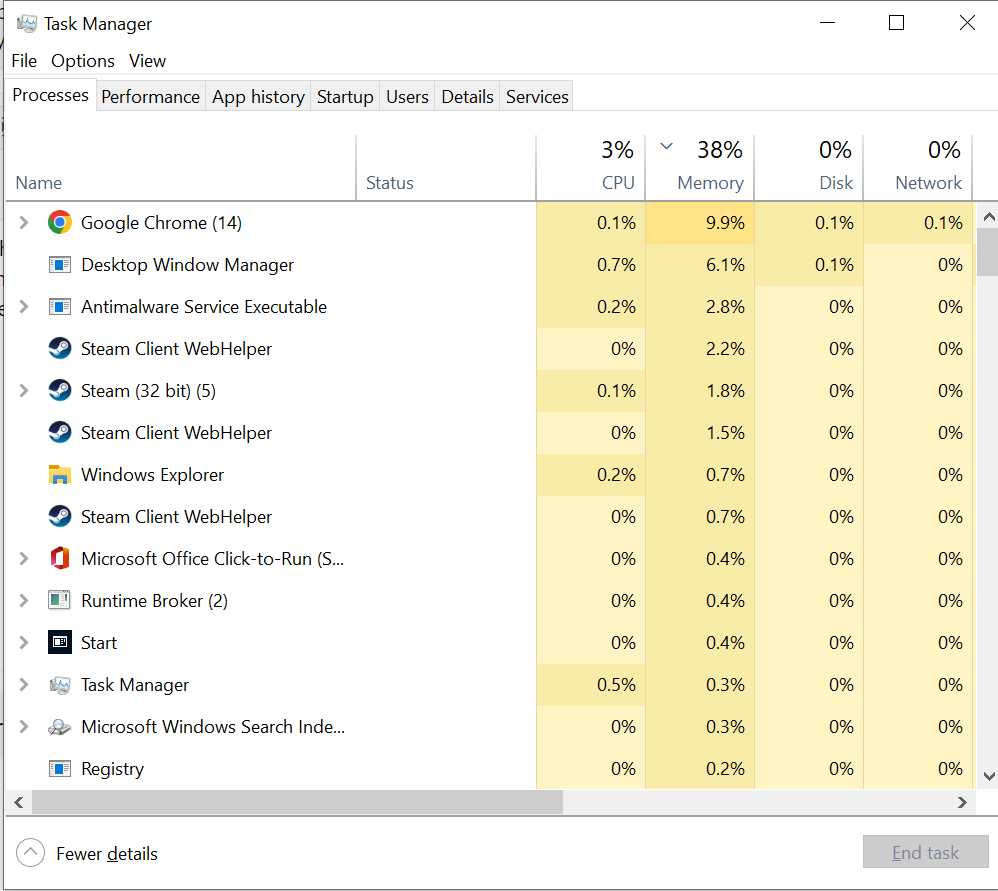Expand the Antimalware Service Executable group
The width and height of the screenshot is (998, 891).
(24, 307)
